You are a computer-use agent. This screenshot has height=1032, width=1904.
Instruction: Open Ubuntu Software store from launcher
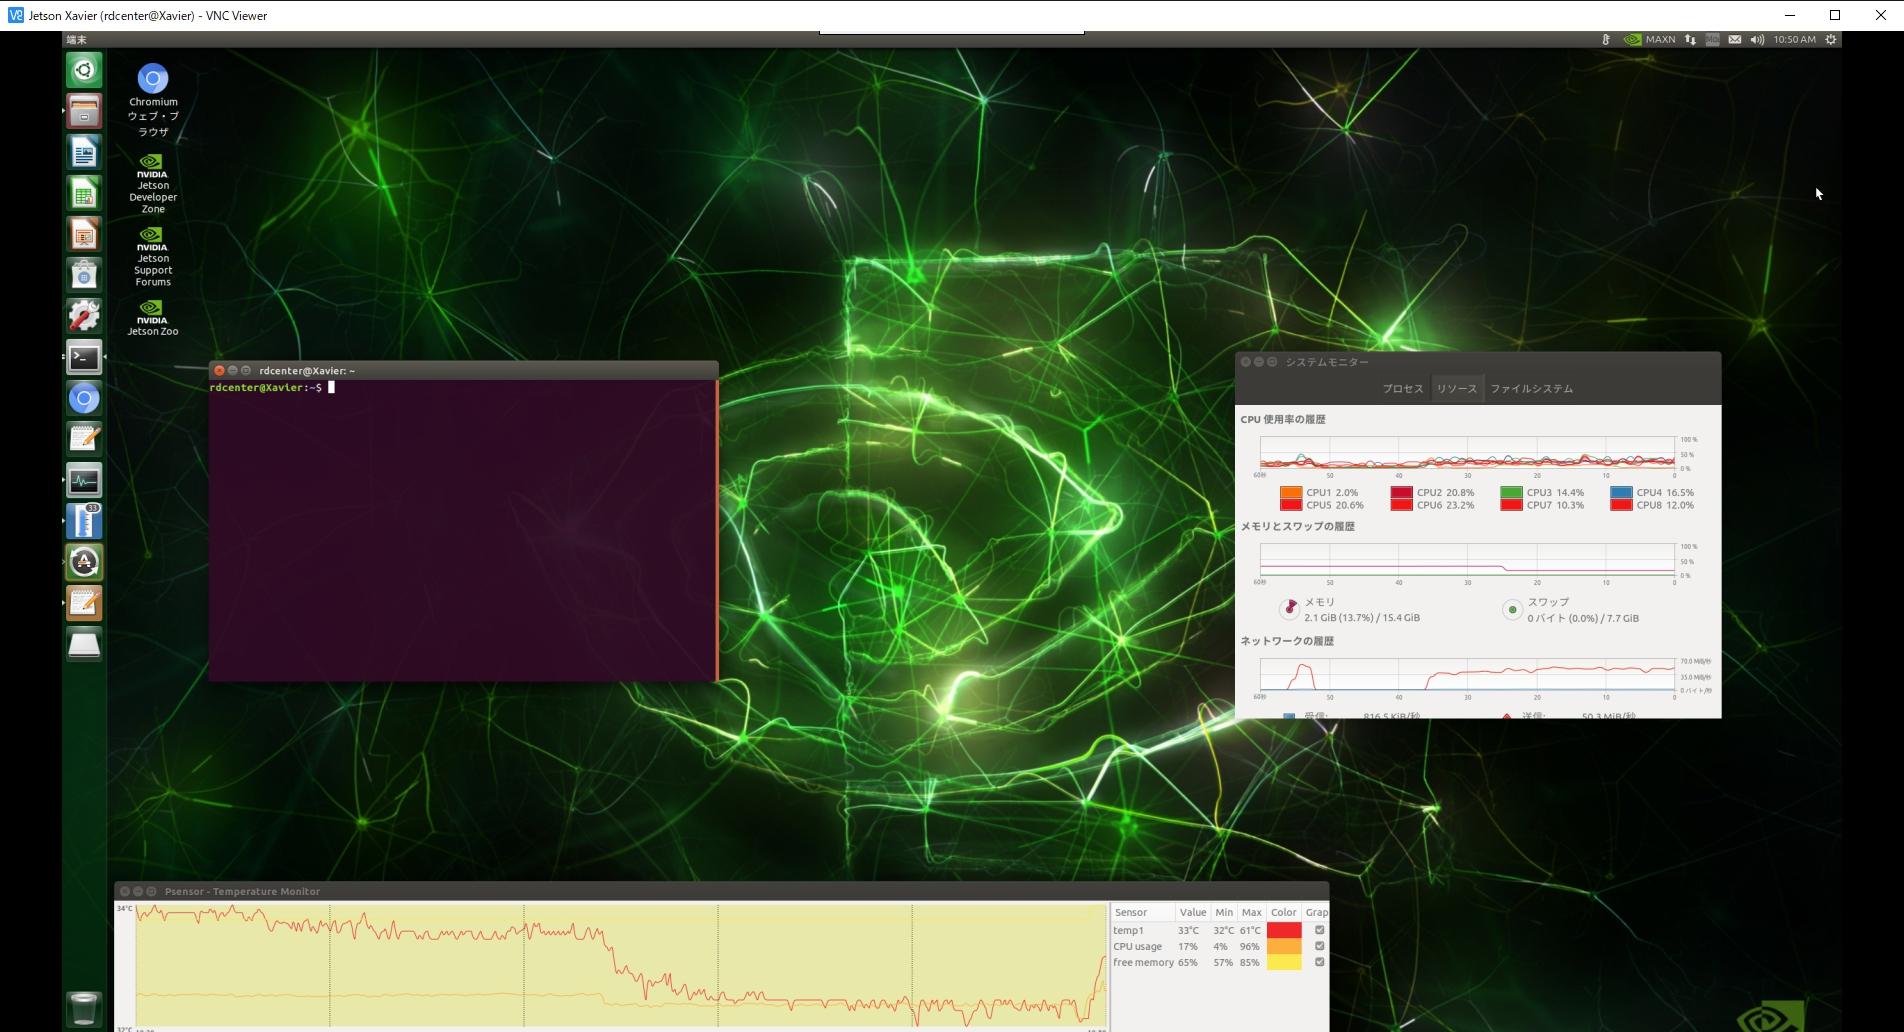click(84, 275)
